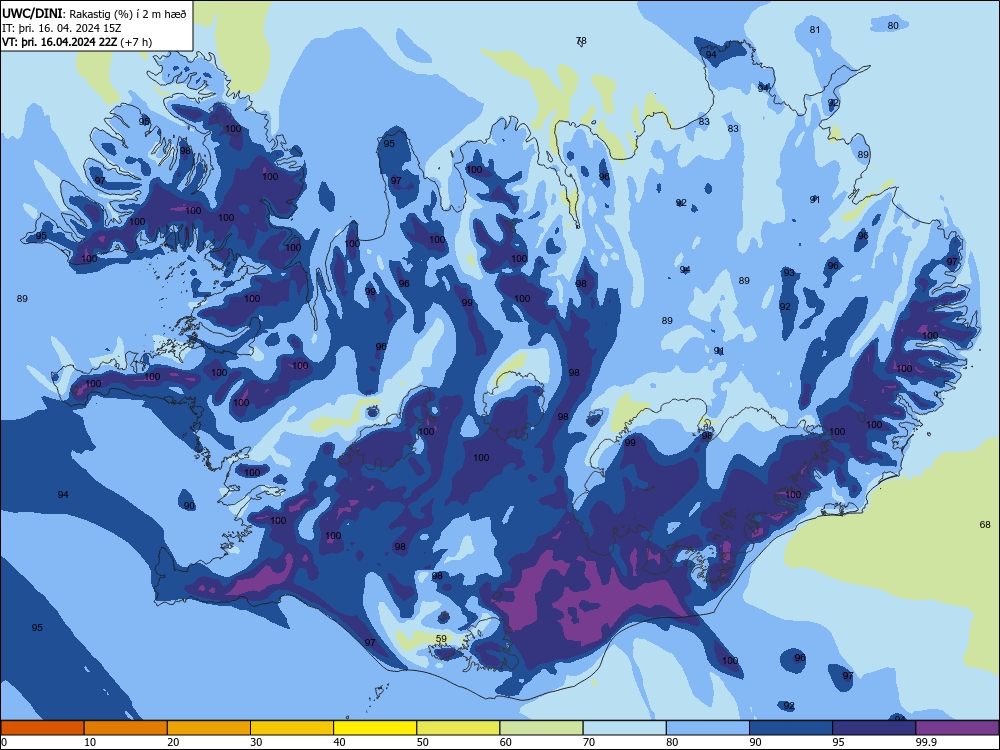Click the '99.9' legend tick label
Viewport: 1000px width, 750px height.
click(x=926, y=742)
